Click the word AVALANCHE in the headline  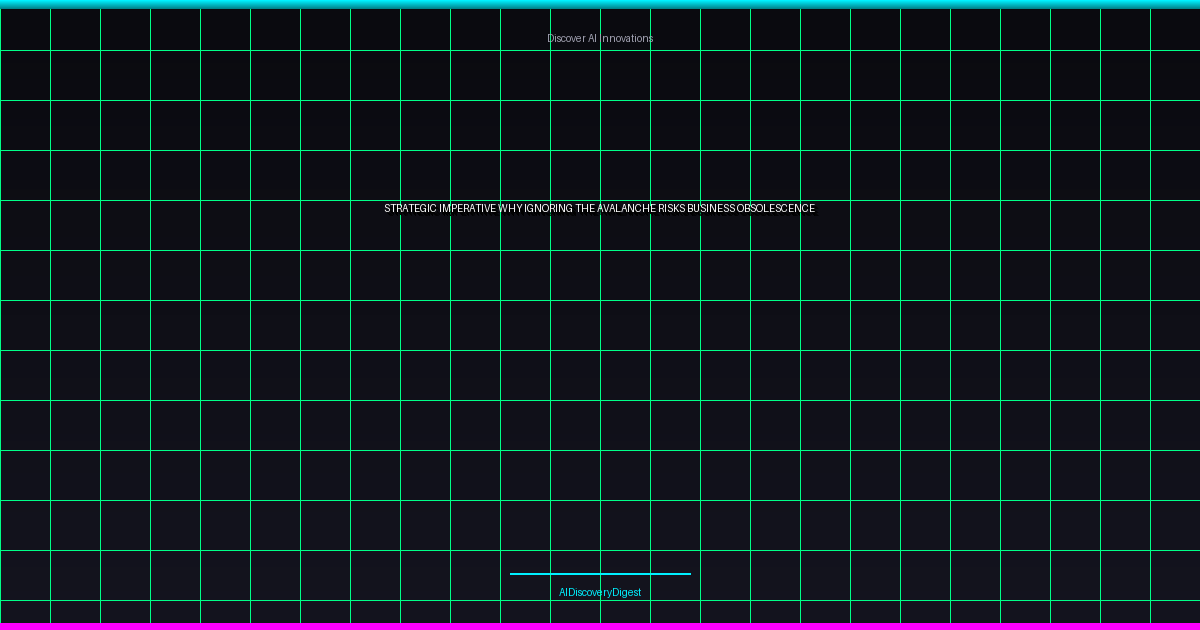627,208
